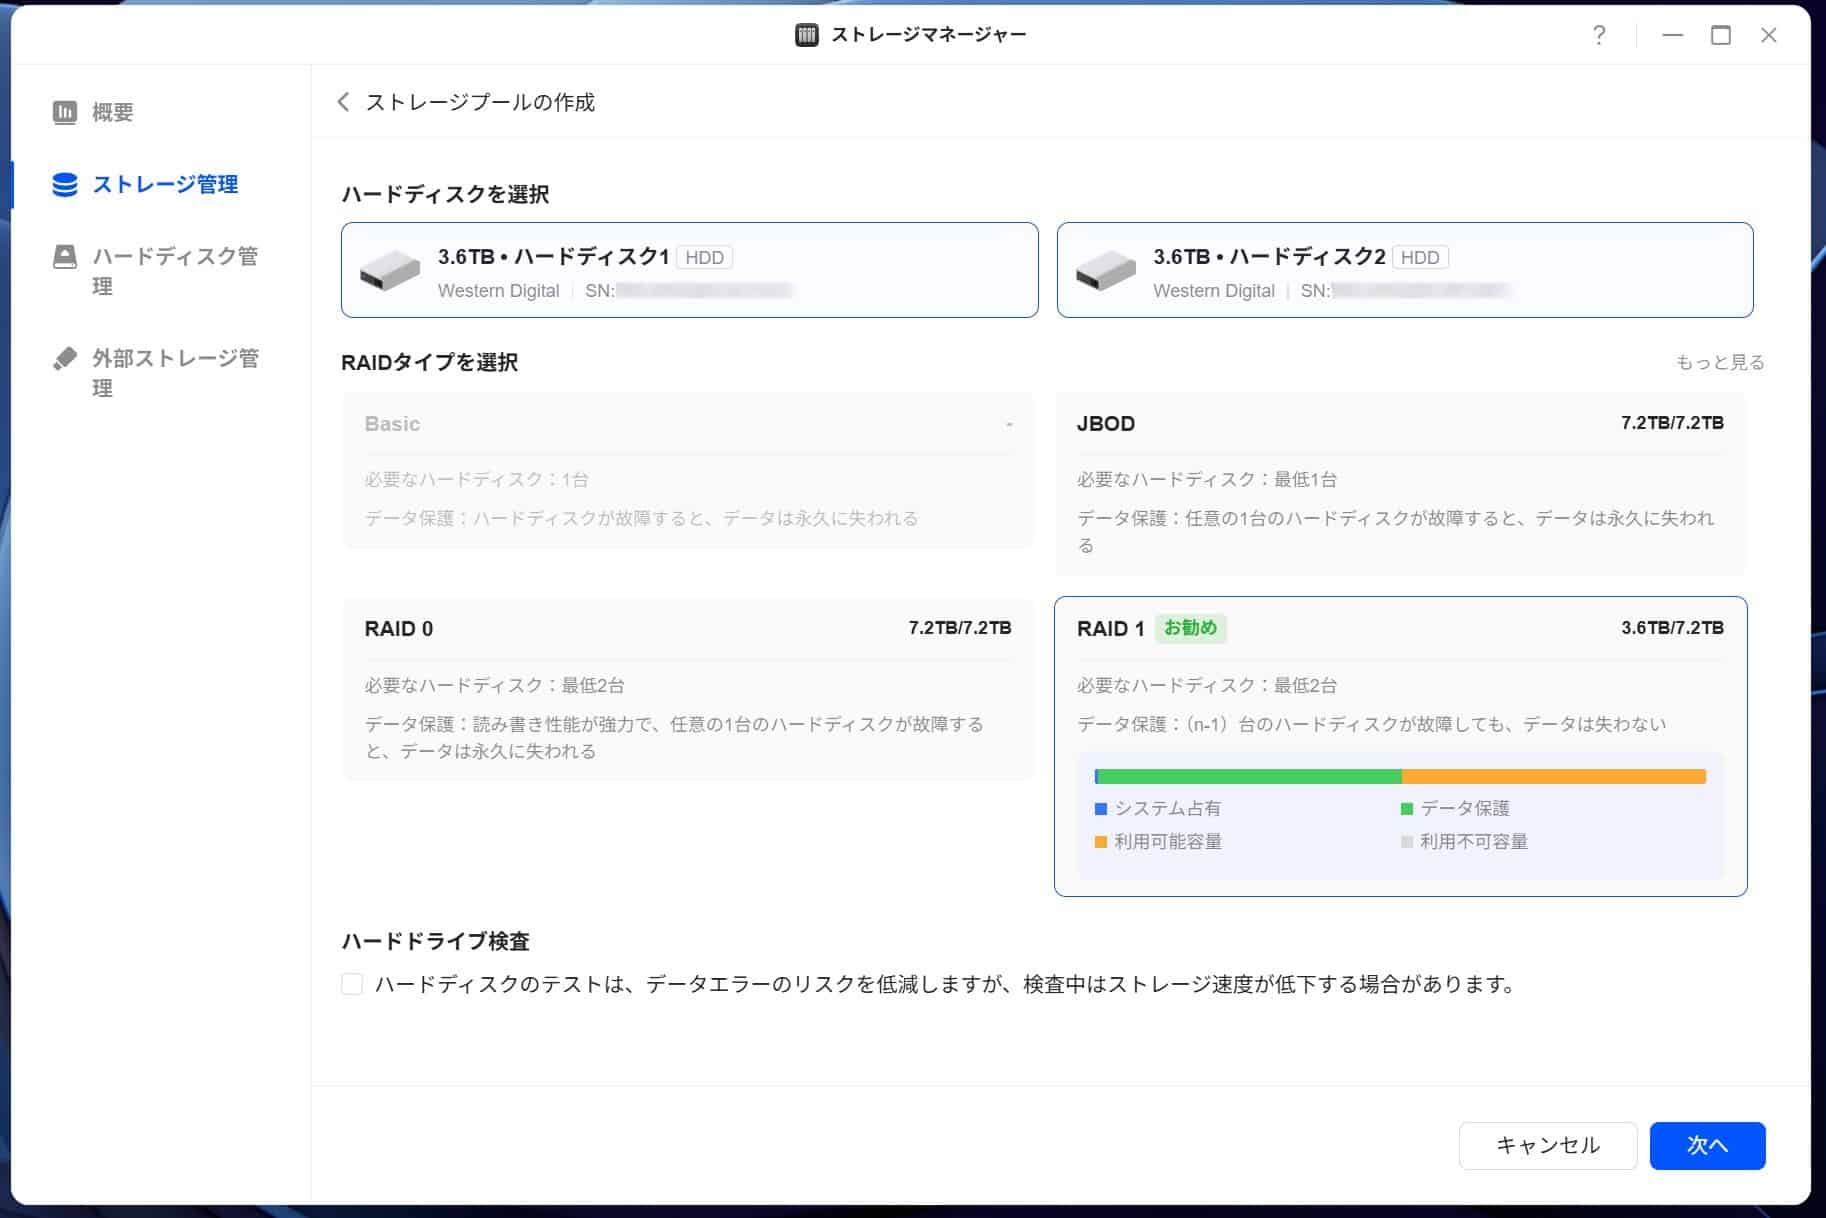The height and width of the screenshot is (1218, 1826).
Task: Click the orange available capacity bar segment
Action: (x=1553, y=777)
